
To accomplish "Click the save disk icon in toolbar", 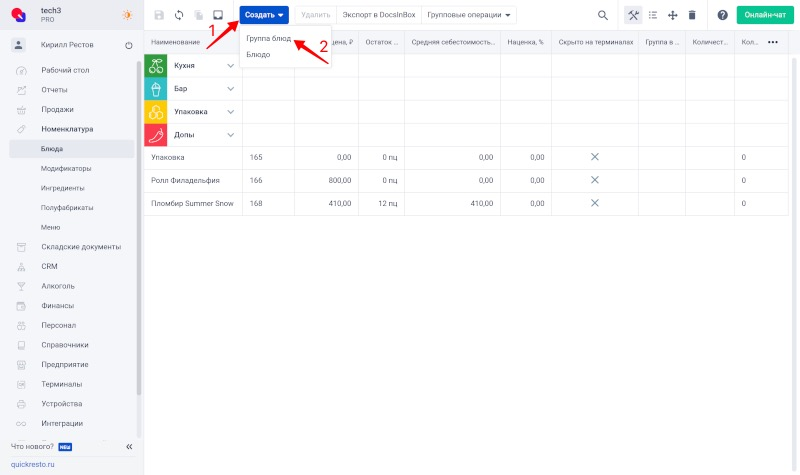I will (x=159, y=15).
